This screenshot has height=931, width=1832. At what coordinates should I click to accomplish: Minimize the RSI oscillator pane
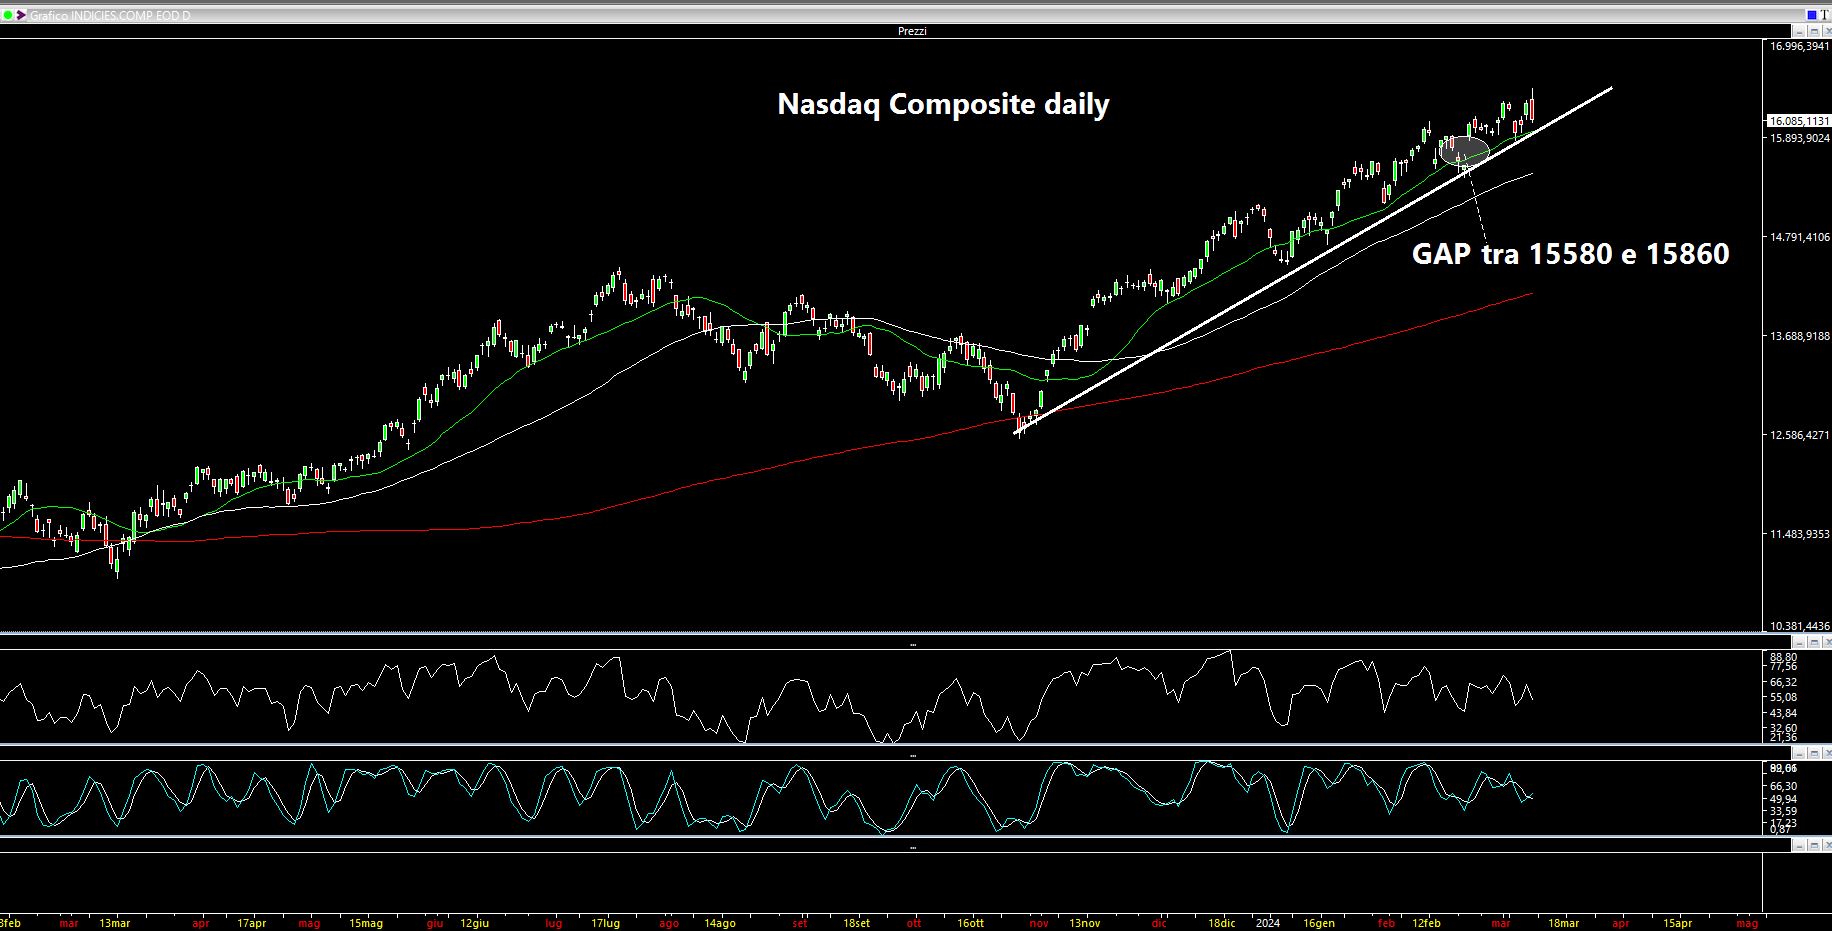pyautogui.click(x=1799, y=641)
